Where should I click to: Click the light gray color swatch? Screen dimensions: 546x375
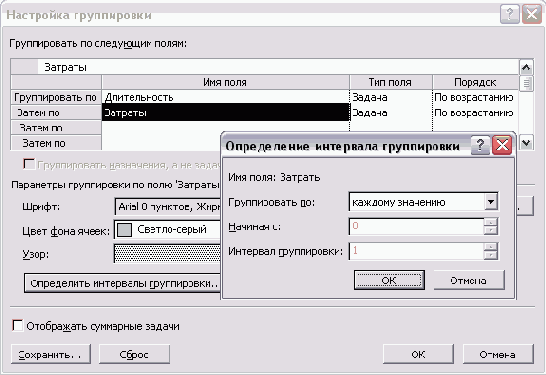[x=125, y=230]
